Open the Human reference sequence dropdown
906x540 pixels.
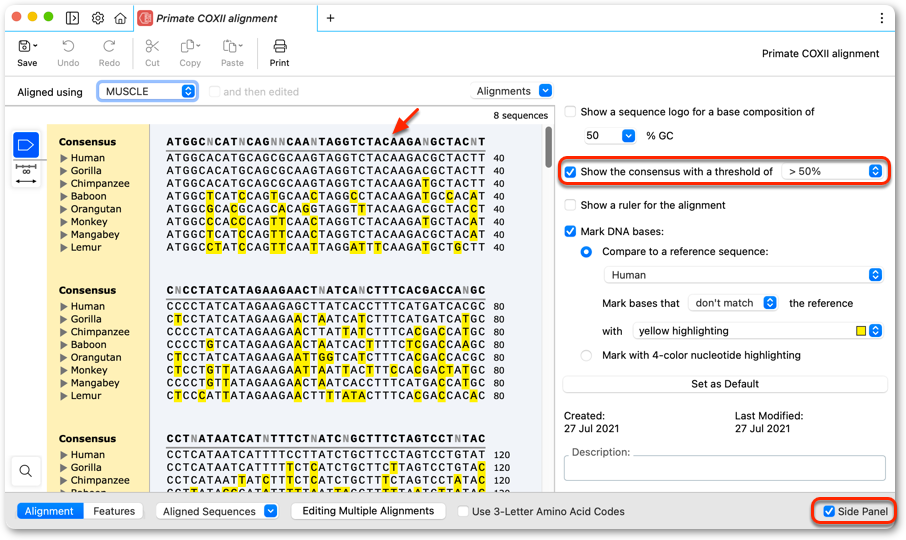pos(743,275)
